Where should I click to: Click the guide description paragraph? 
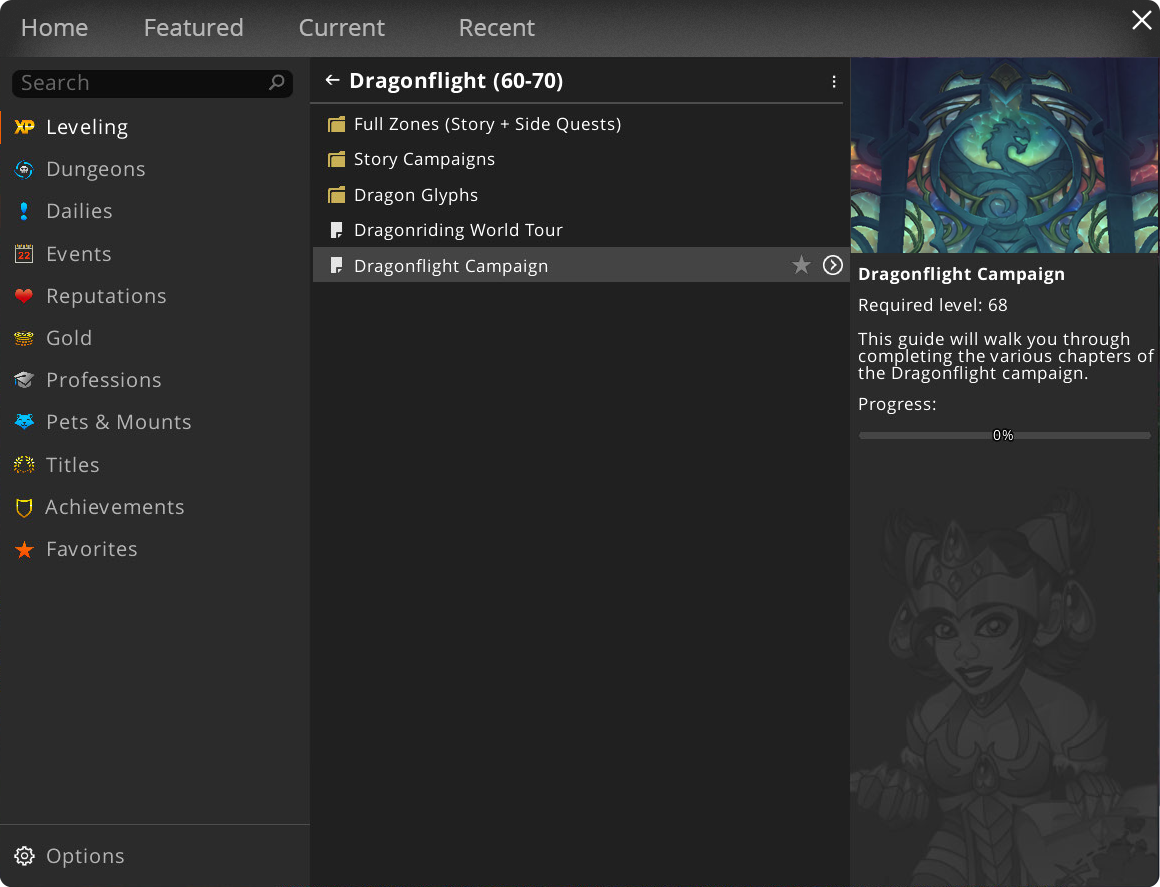tap(1005, 356)
